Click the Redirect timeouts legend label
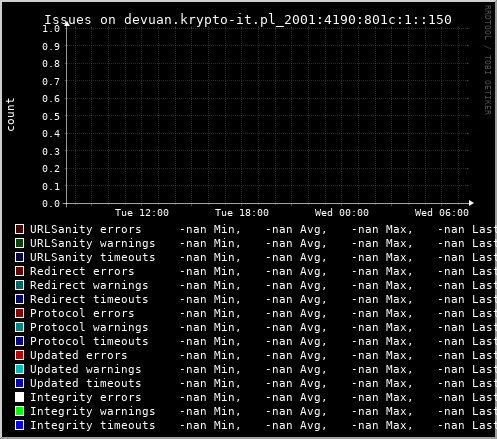 click(89, 299)
